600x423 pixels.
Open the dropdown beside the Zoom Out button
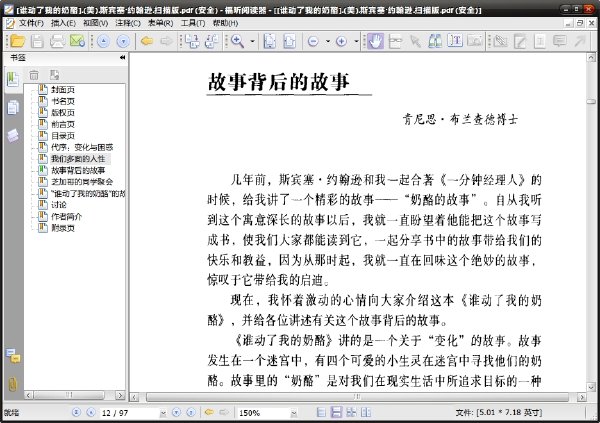coord(328,41)
